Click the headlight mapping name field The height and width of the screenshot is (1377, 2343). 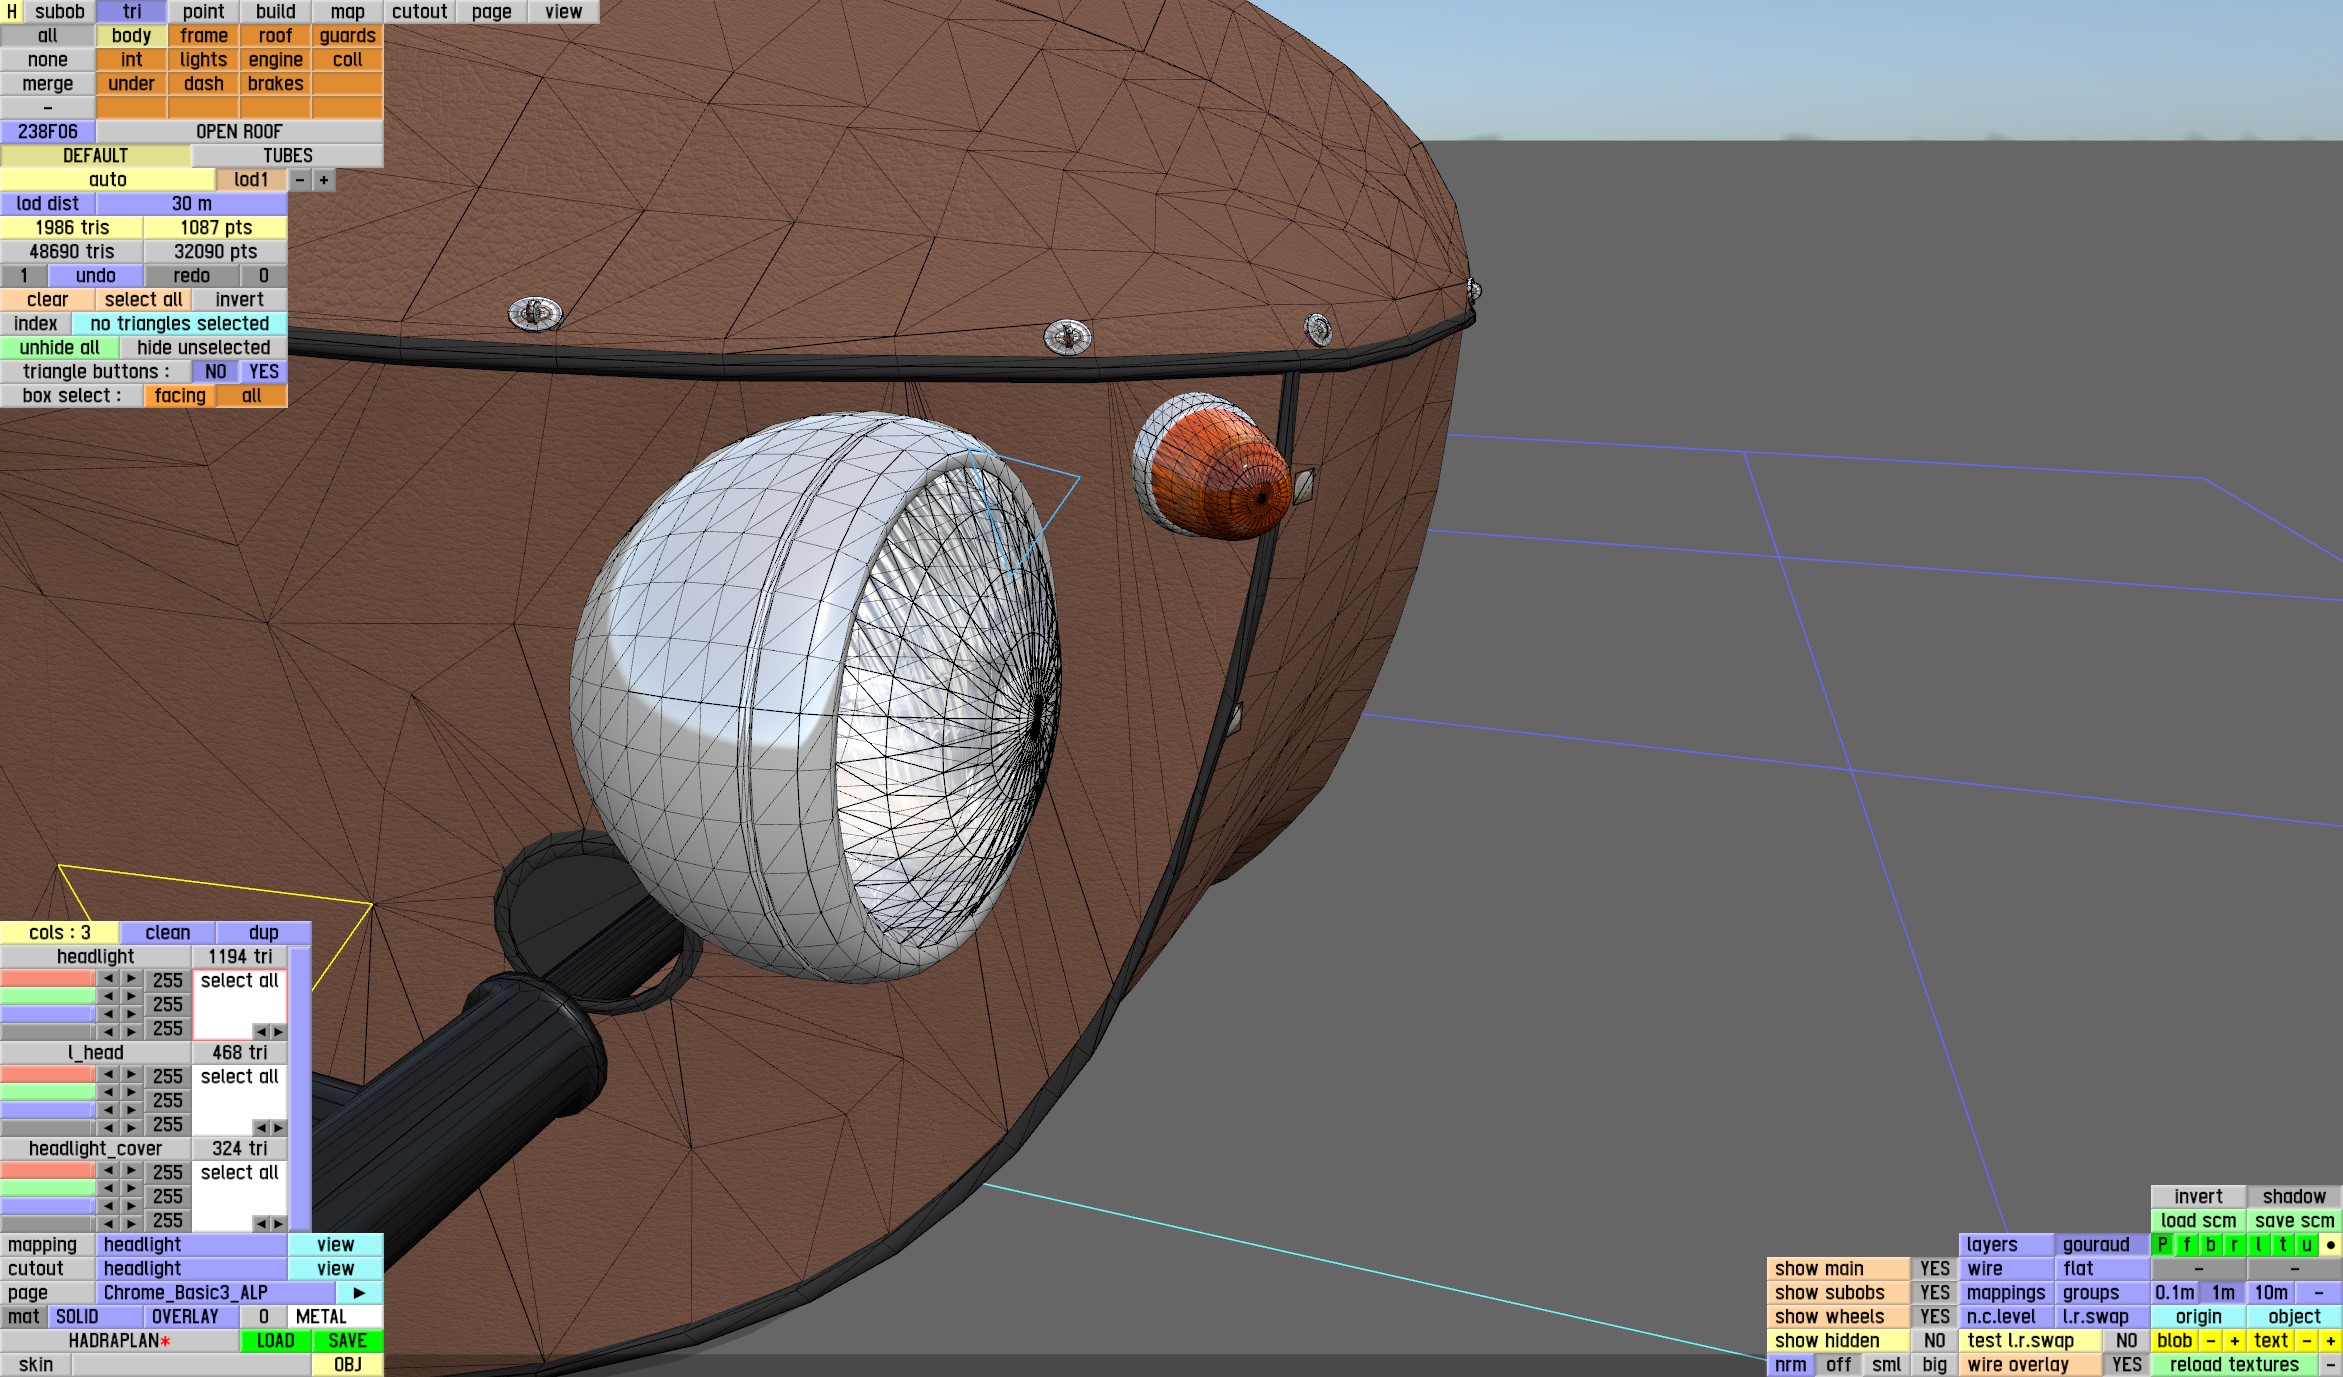pos(191,1245)
